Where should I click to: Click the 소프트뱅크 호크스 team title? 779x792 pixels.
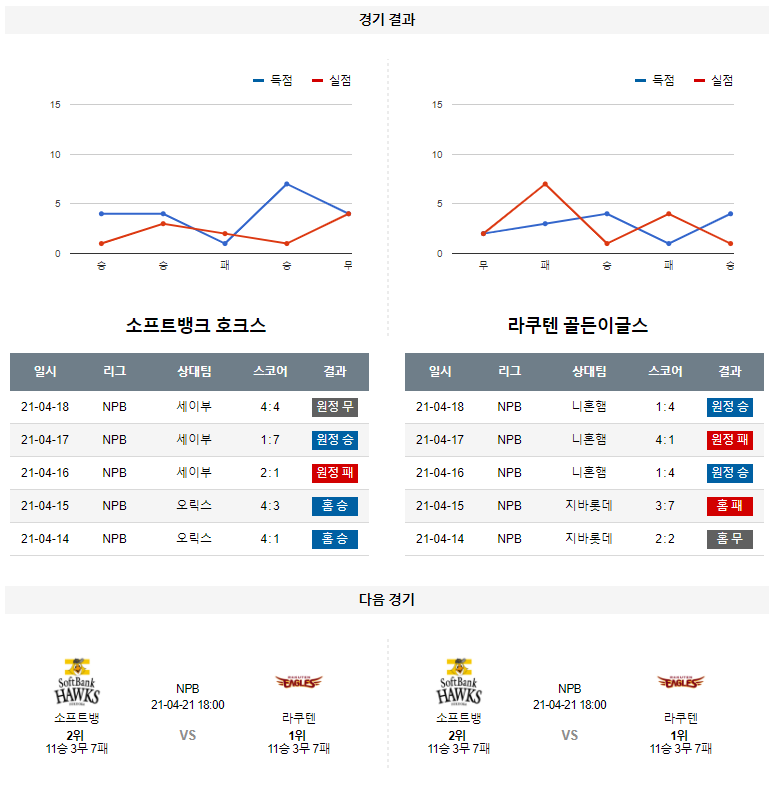(196, 326)
